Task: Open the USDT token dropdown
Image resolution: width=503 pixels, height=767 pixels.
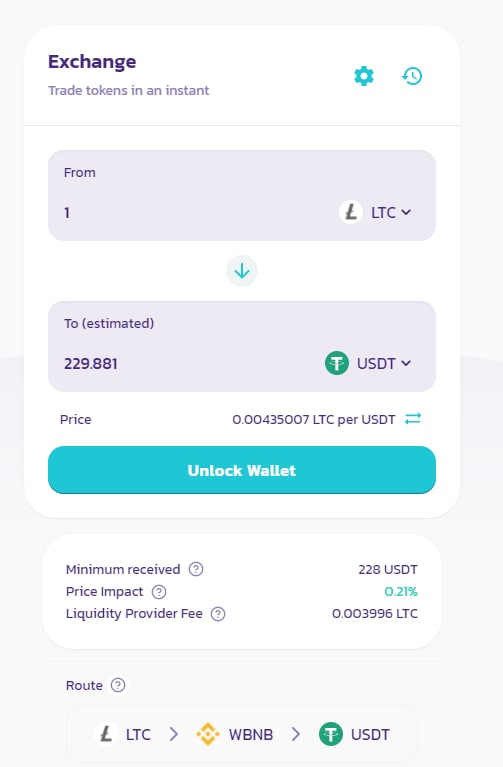Action: pos(368,363)
